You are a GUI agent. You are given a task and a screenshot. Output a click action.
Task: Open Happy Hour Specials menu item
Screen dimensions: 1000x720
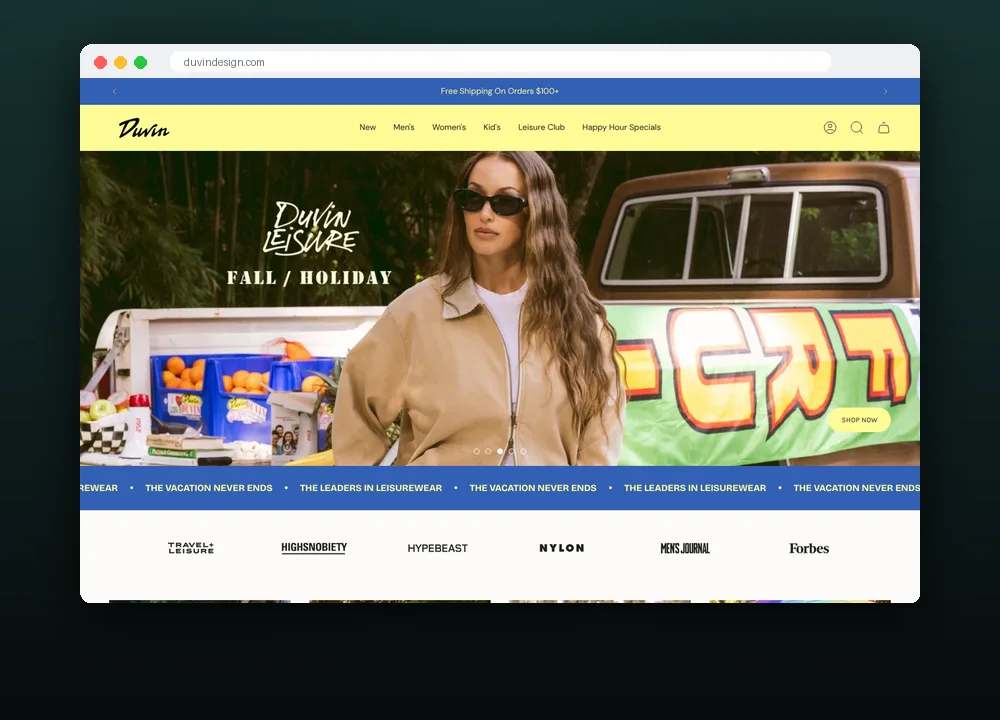621,127
